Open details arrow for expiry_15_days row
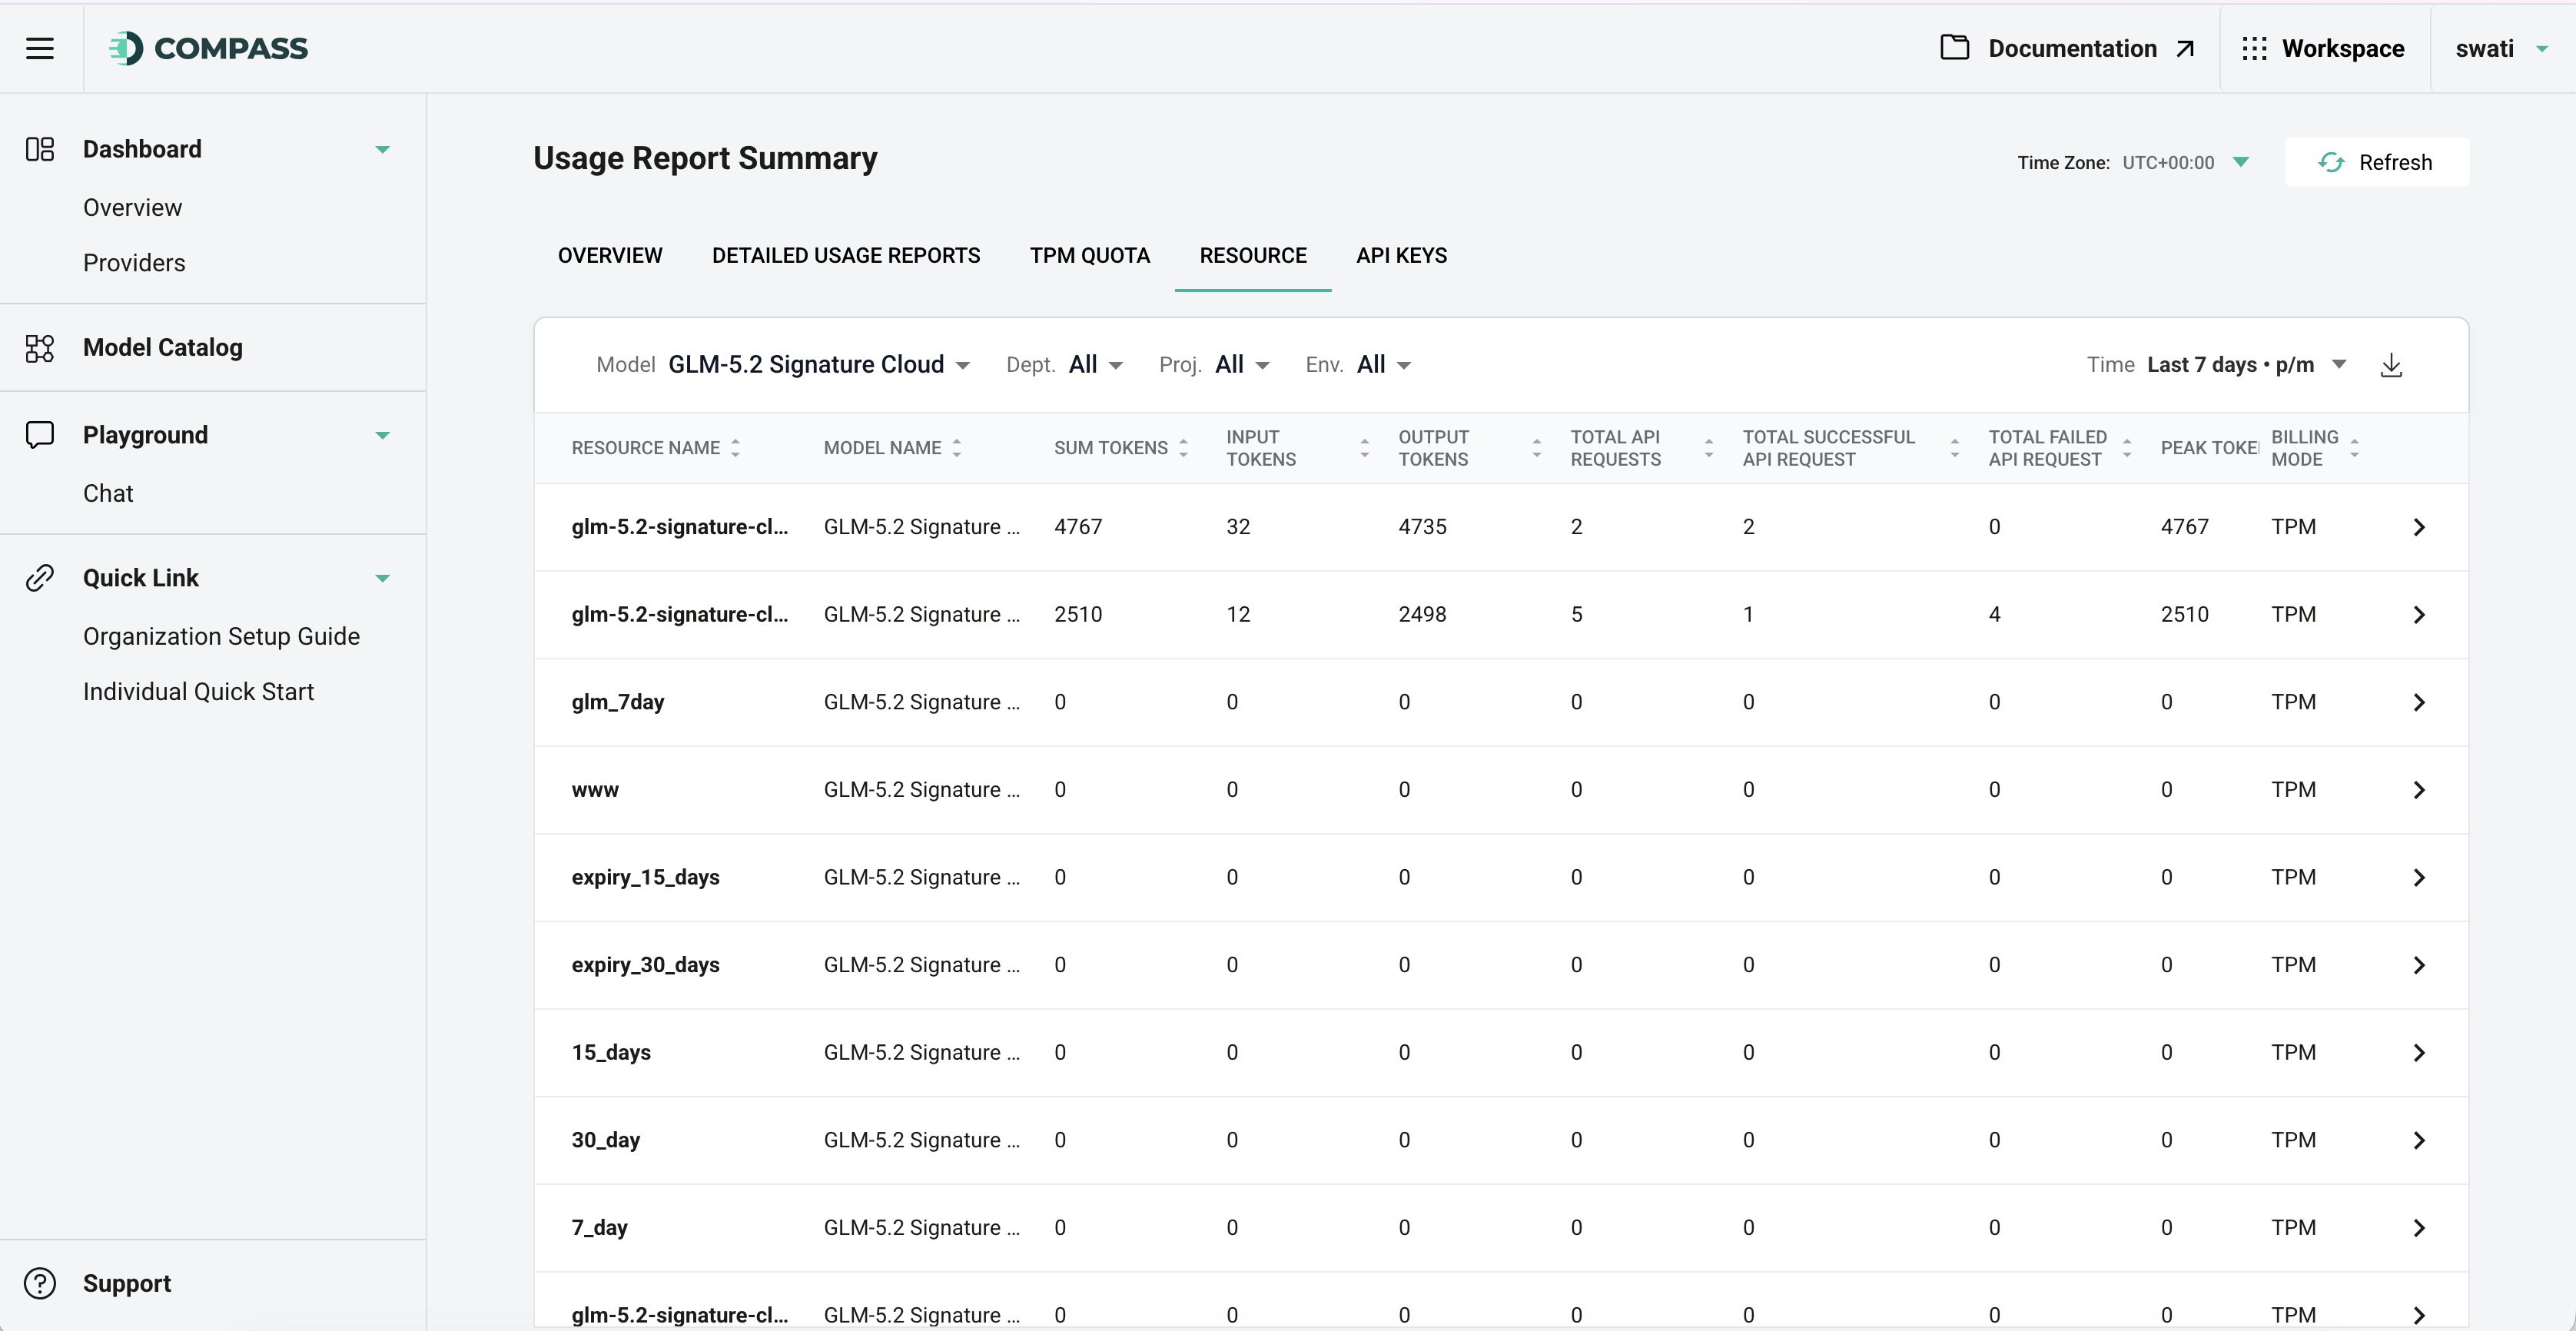2576x1331 pixels. point(2419,877)
